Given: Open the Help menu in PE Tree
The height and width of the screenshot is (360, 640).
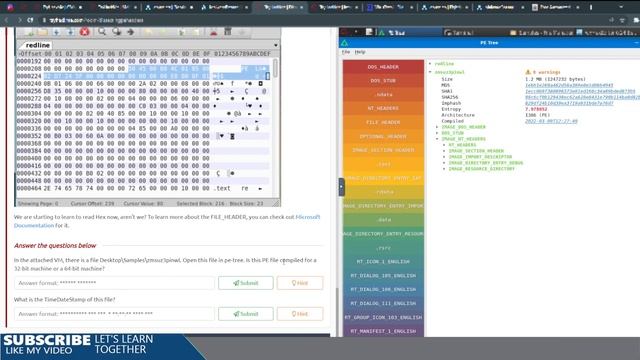Looking at the screenshot, I should point(360,52).
